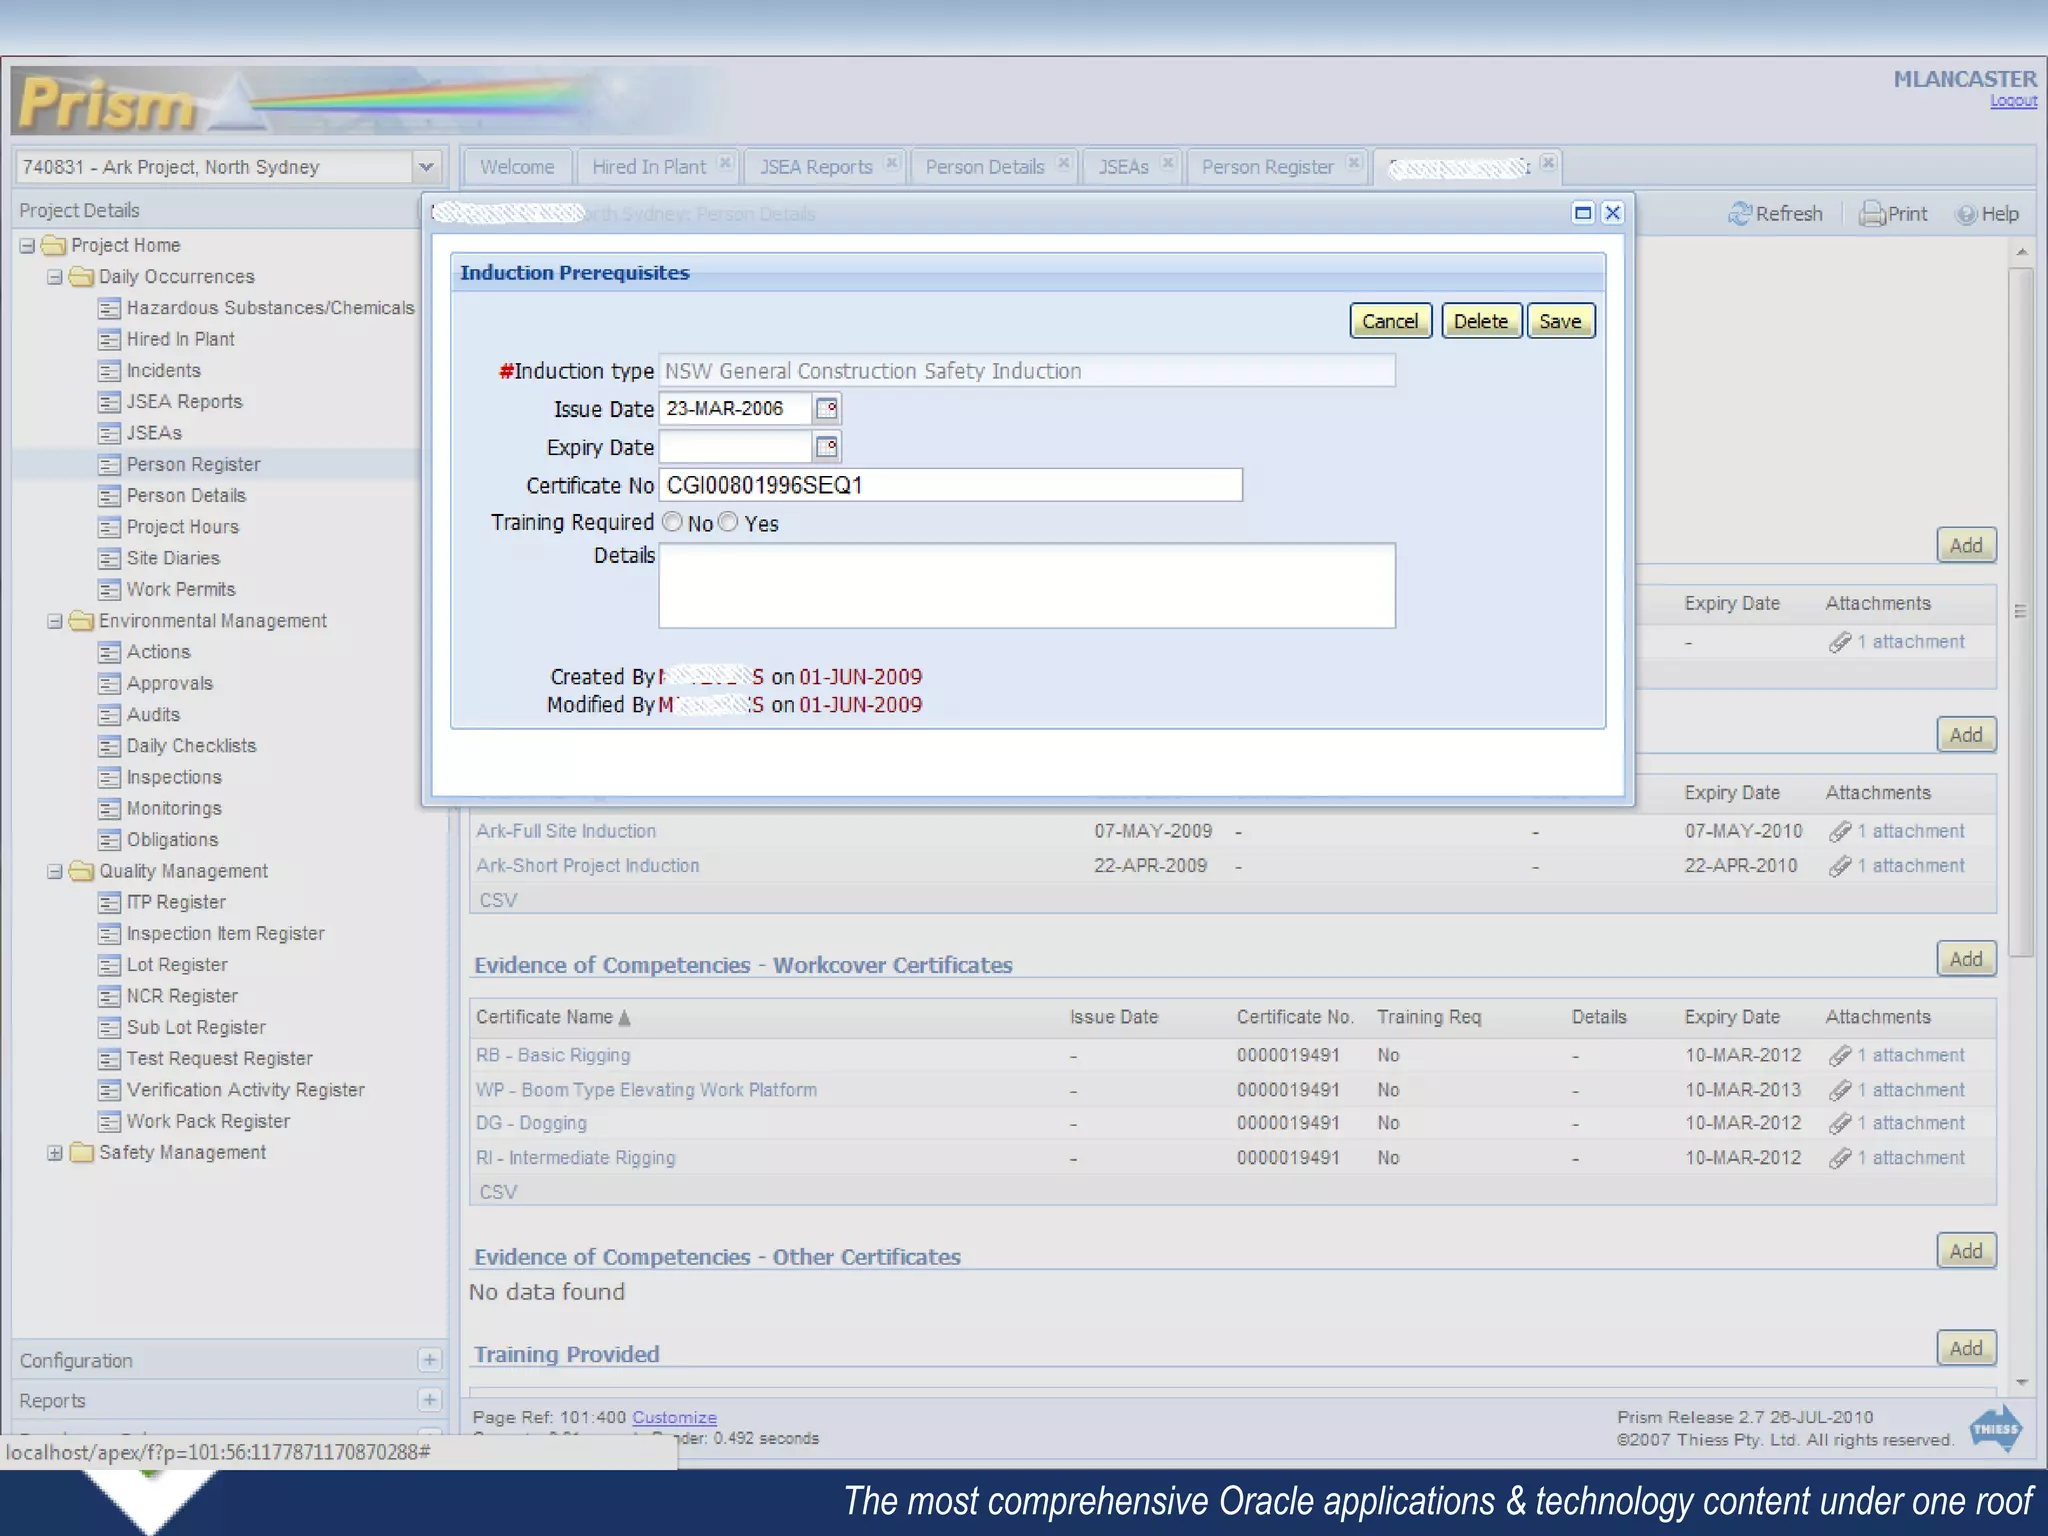The height and width of the screenshot is (1536, 2048).
Task: Click the vertical scrollbar thumb
Action: 2021,612
